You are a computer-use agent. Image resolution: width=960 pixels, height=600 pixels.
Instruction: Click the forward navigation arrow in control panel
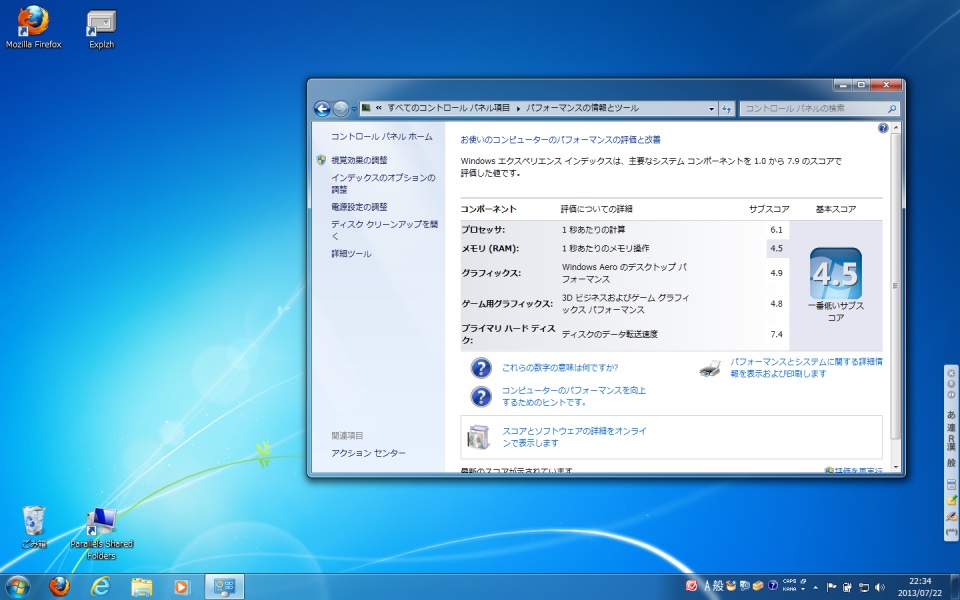[x=341, y=108]
